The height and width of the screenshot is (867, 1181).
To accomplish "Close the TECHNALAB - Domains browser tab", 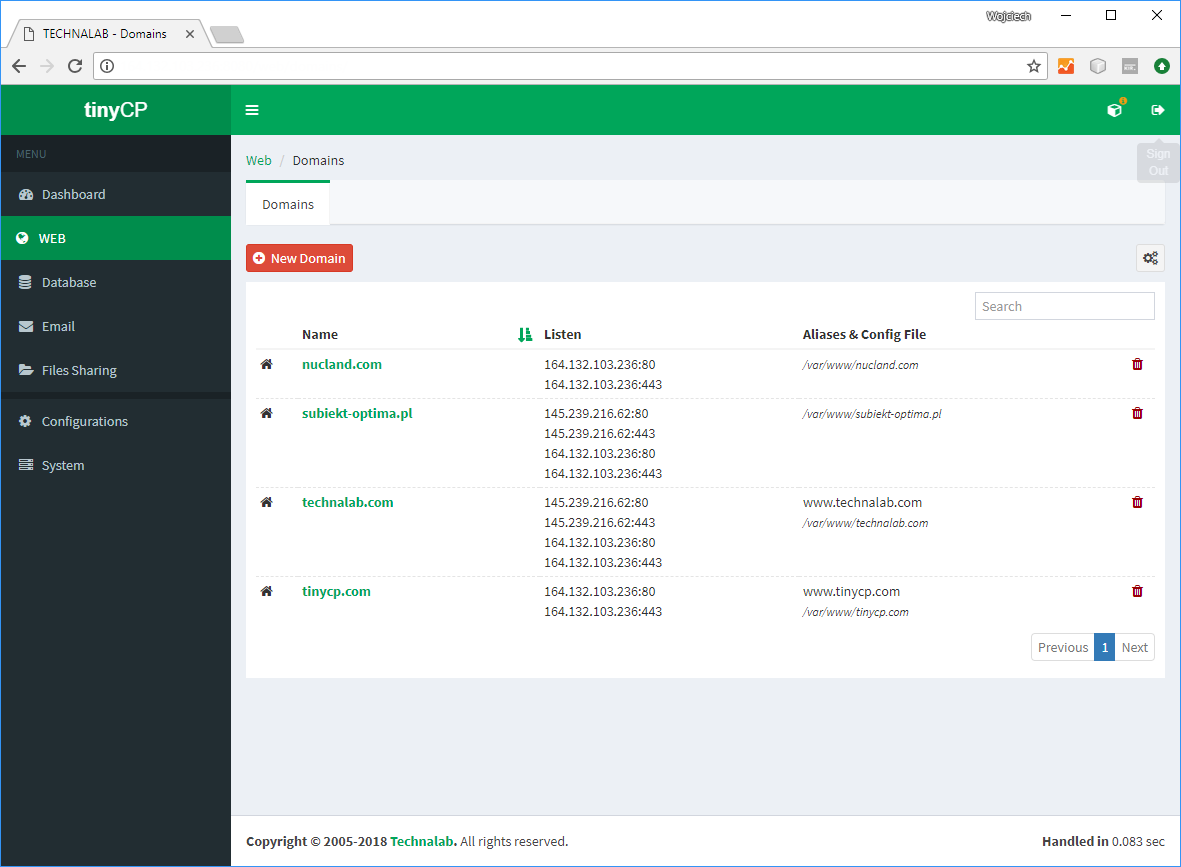I will 190,34.
